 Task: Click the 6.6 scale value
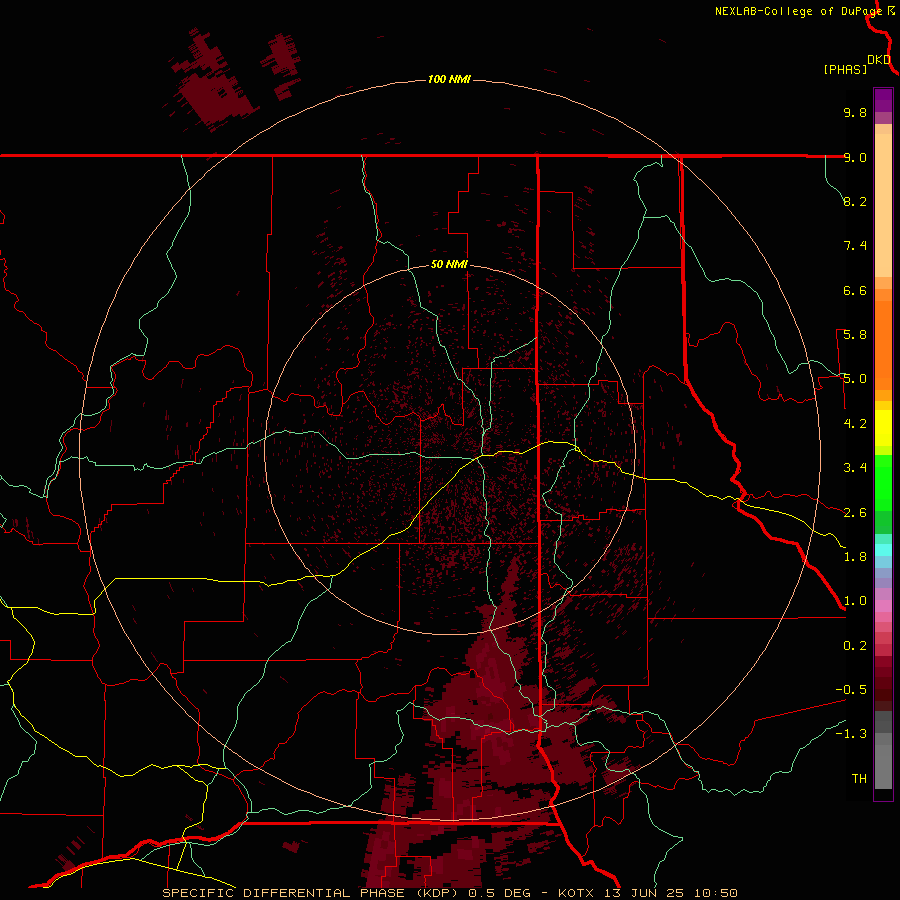point(855,290)
